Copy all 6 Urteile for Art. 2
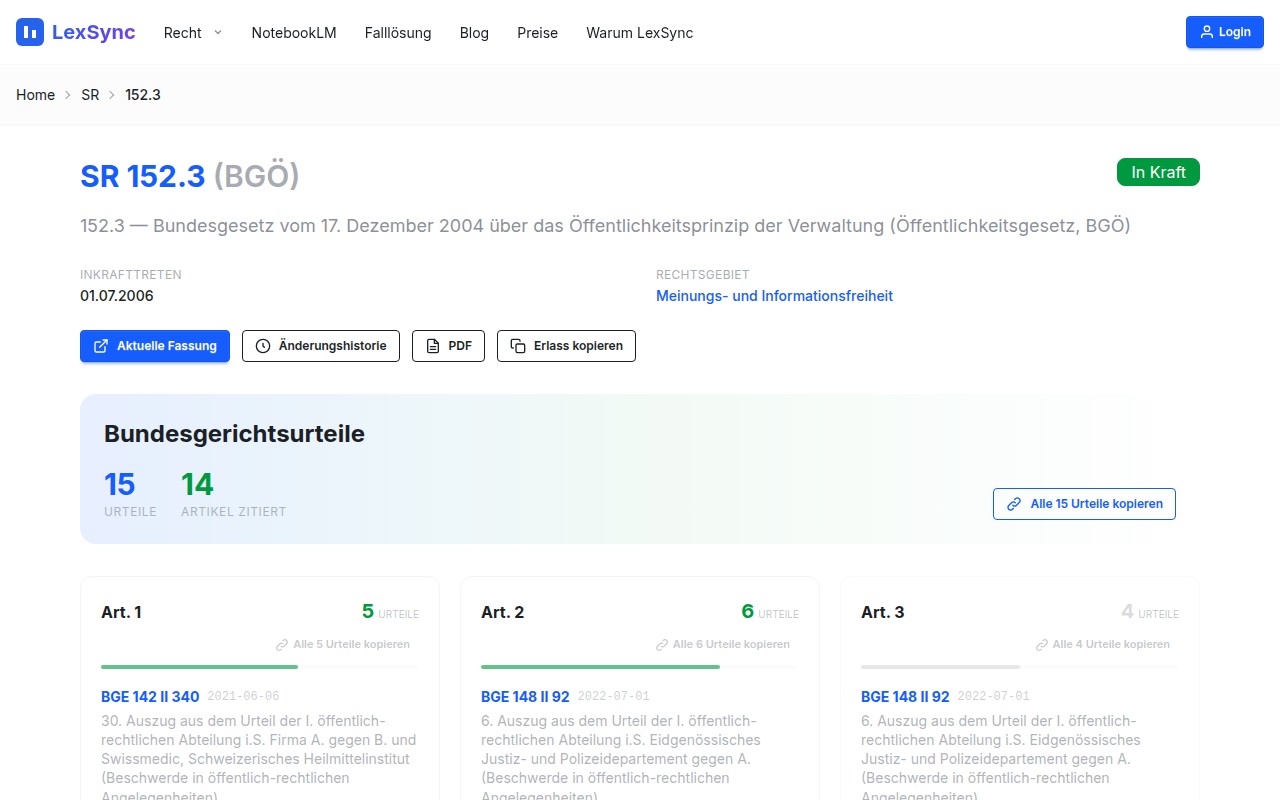This screenshot has height=800, width=1280. coord(723,645)
